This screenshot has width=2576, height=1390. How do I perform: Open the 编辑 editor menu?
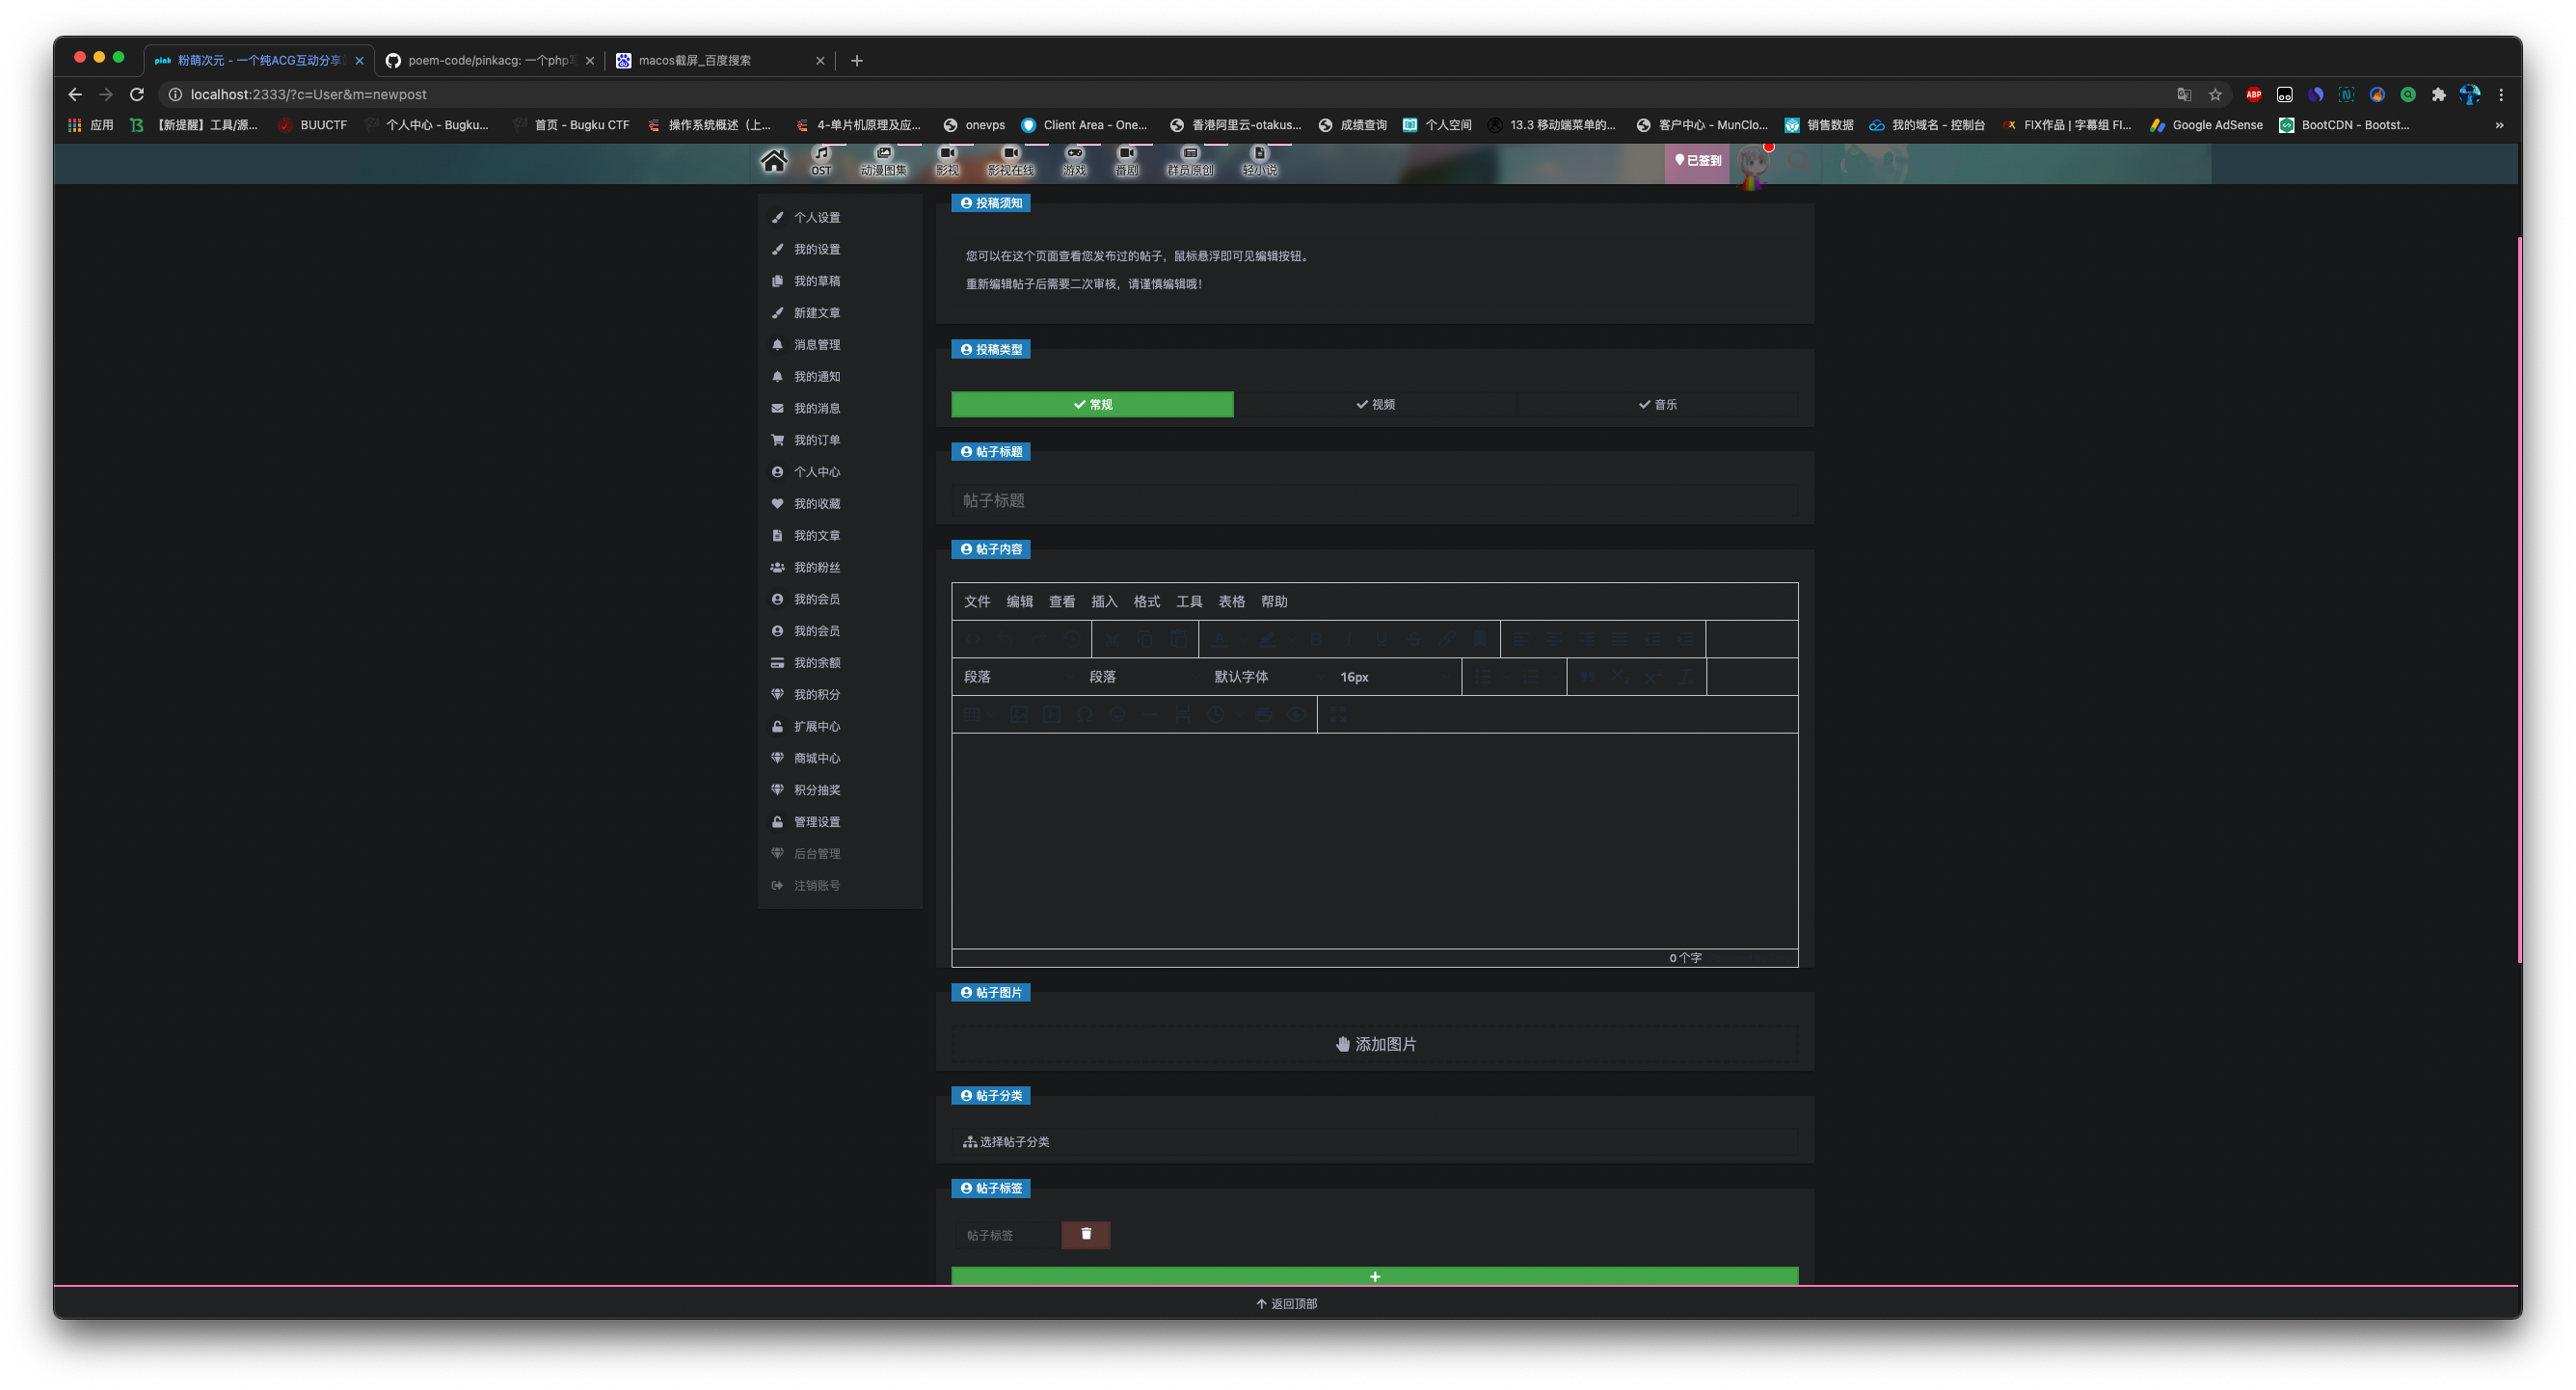[1019, 601]
